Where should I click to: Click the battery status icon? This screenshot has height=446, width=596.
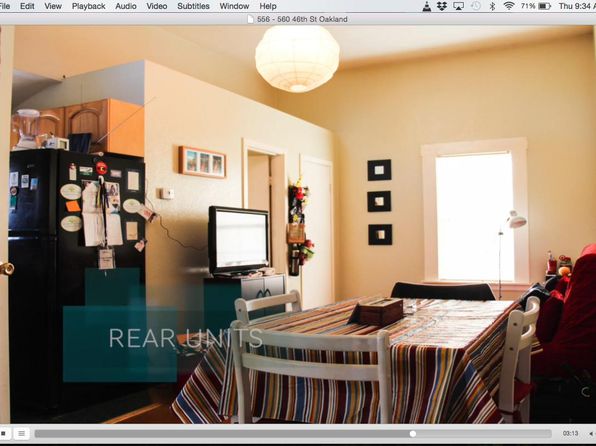[x=544, y=6]
